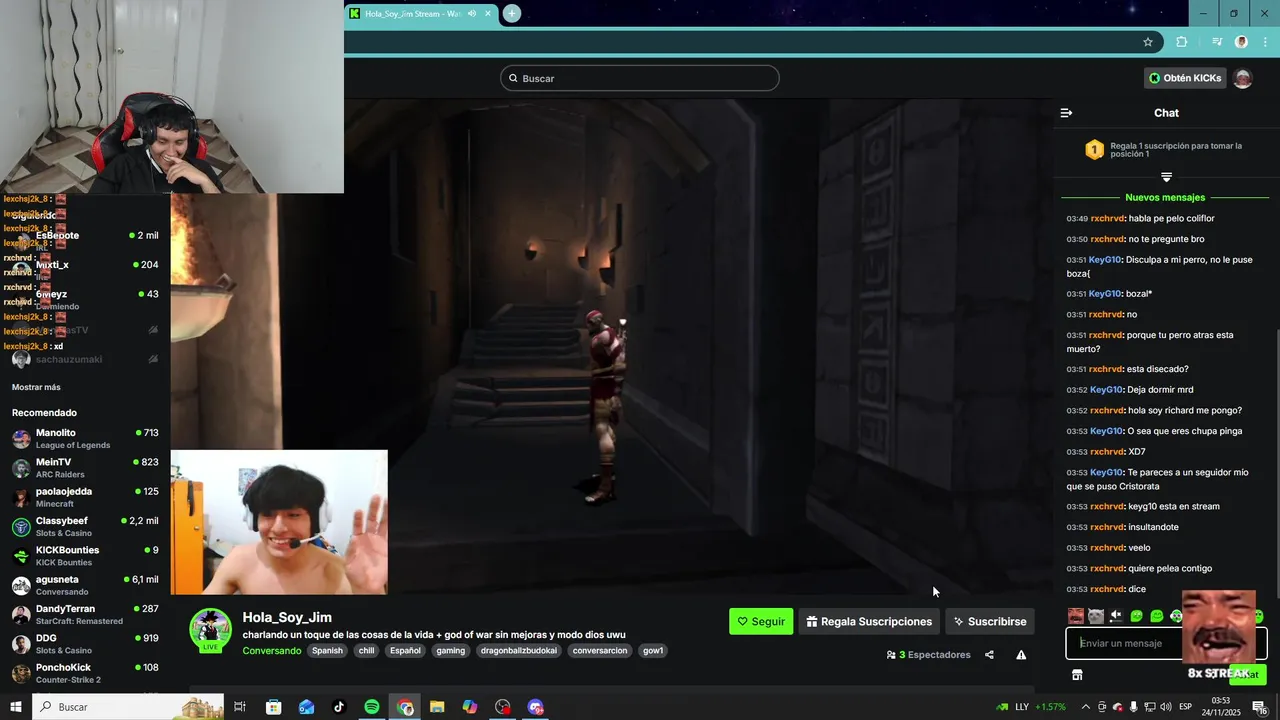
Task: Expand the gift leaderboard chevron in chat
Action: coord(1166,177)
